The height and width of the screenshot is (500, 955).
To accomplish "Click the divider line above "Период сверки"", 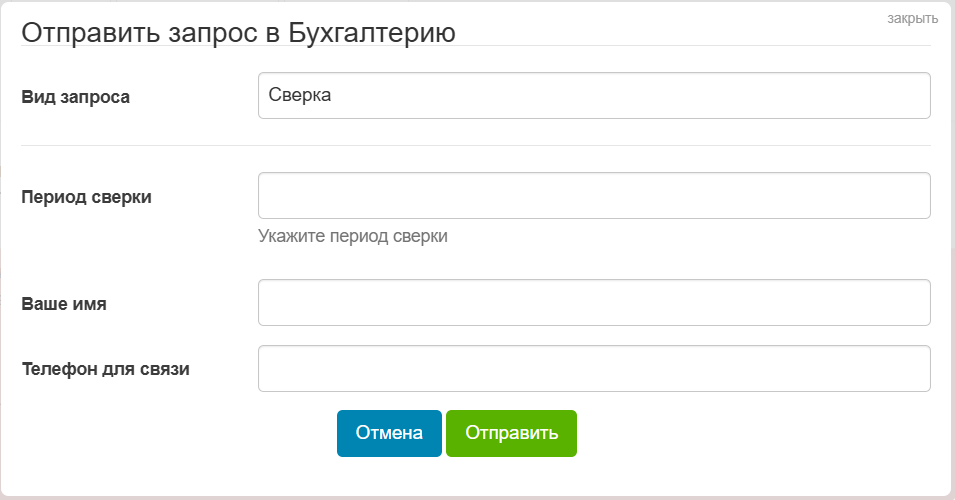I will tap(476, 145).
